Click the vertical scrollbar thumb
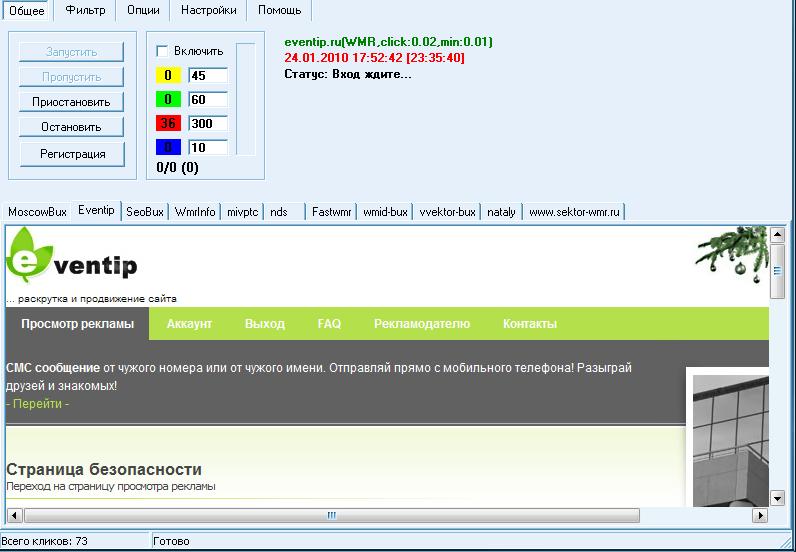Screen dimensions: 796x552 tap(778, 271)
